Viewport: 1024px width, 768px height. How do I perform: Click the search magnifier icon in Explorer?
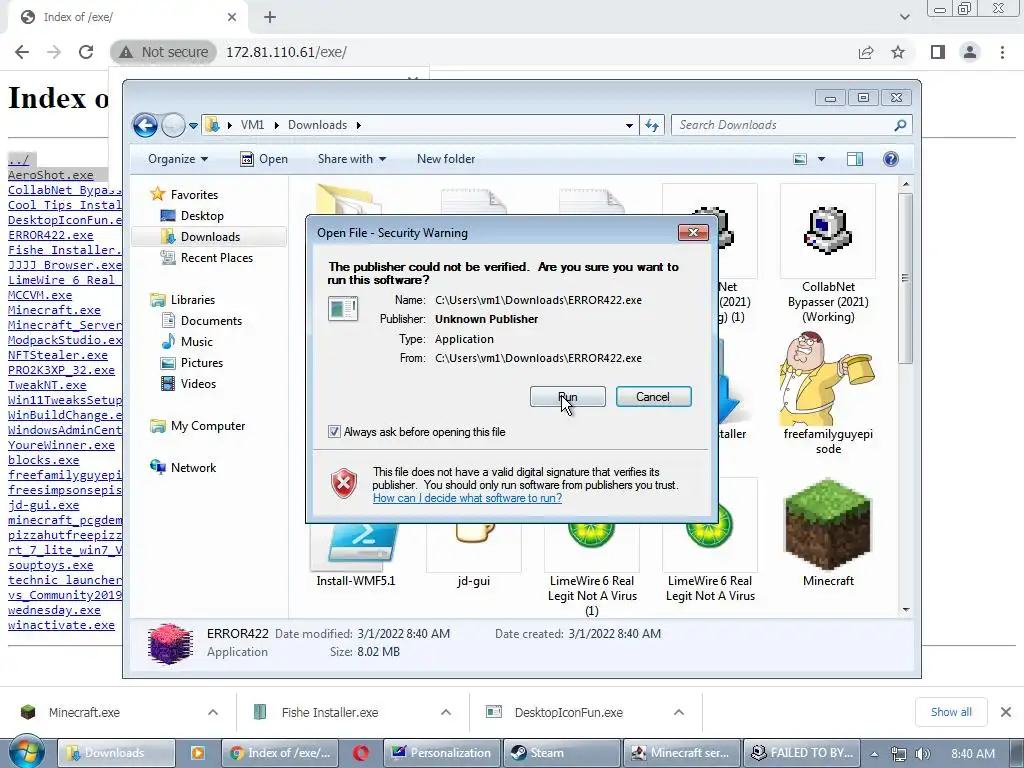(x=900, y=125)
